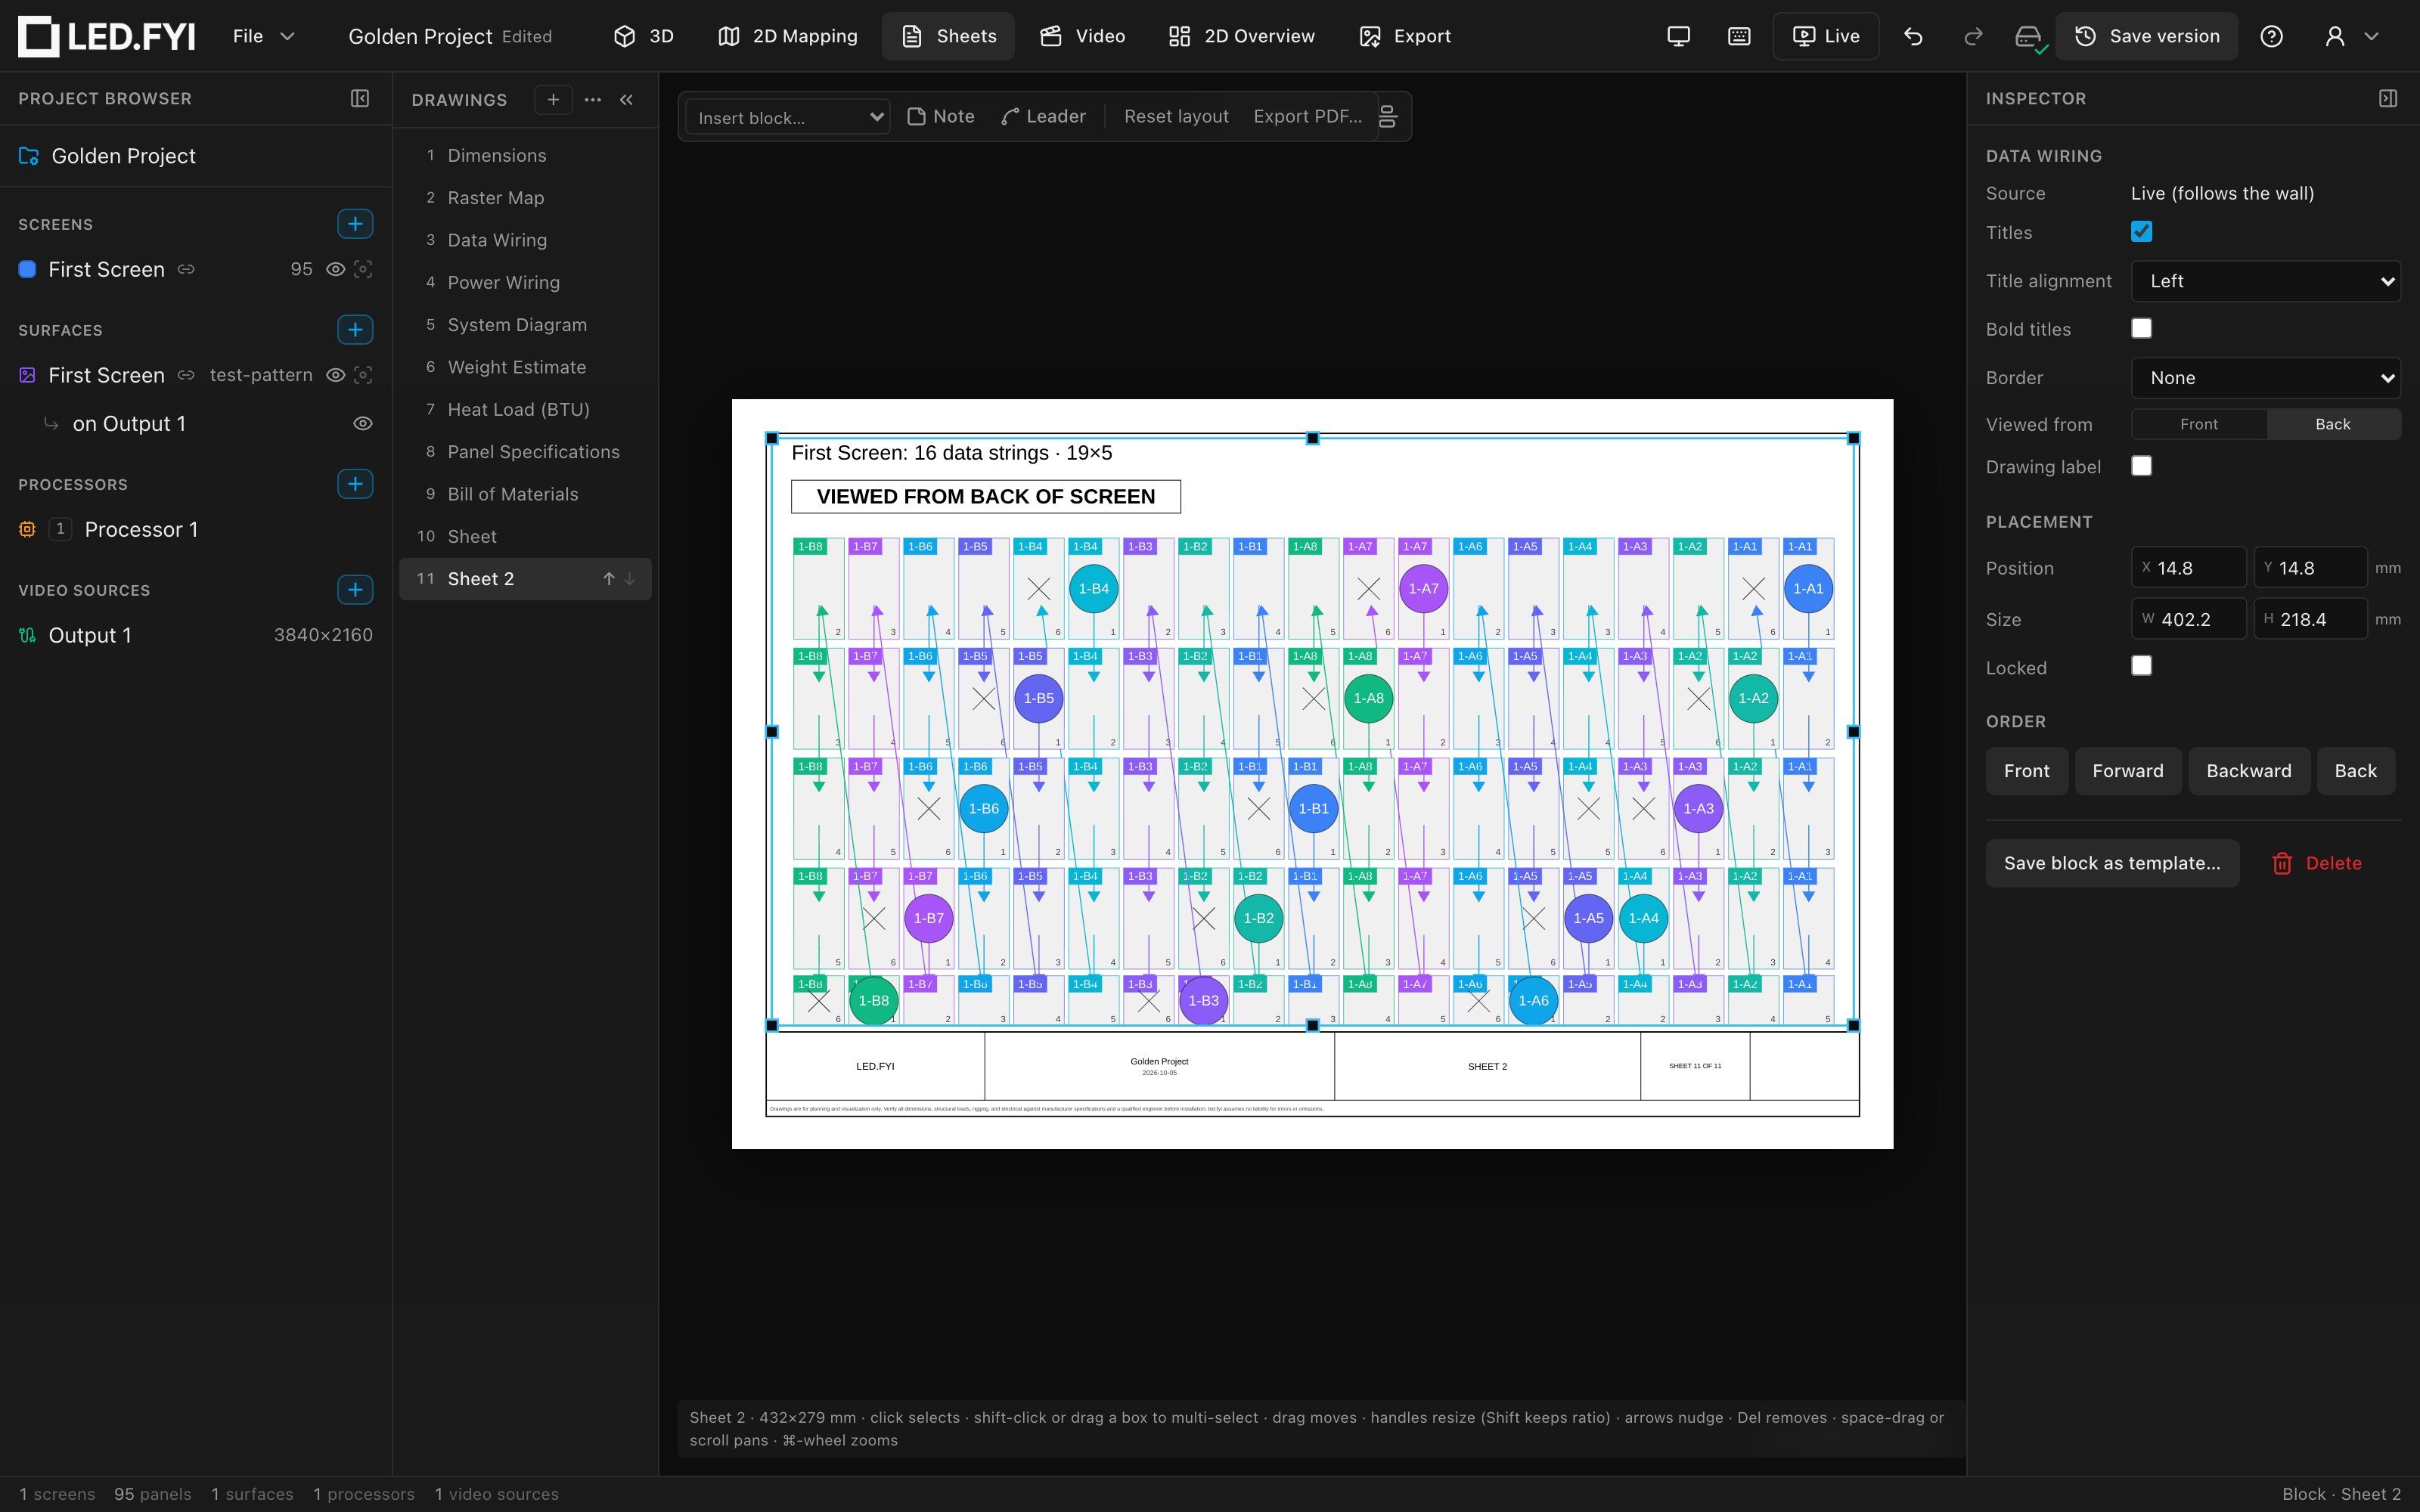Image resolution: width=2420 pixels, height=1512 pixels.
Task: Add a new drawing with plus icon
Action: tap(553, 99)
